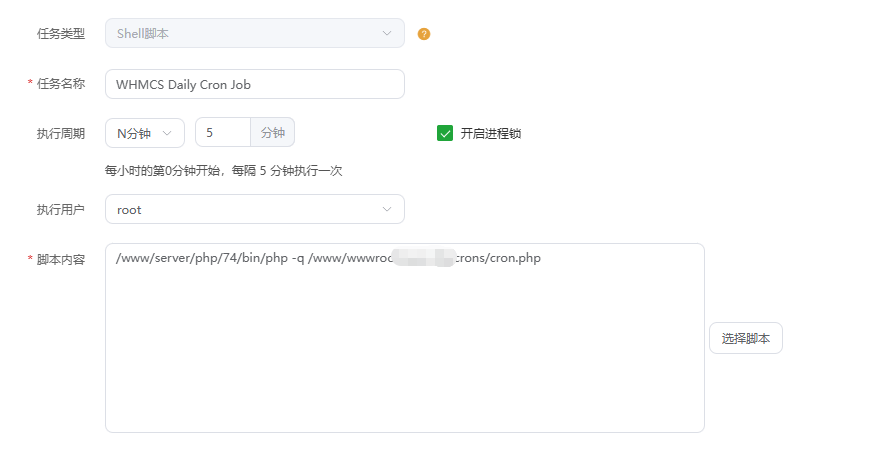
Task: Toggle the 开启进程锁 checkbox
Action: [x=445, y=134]
